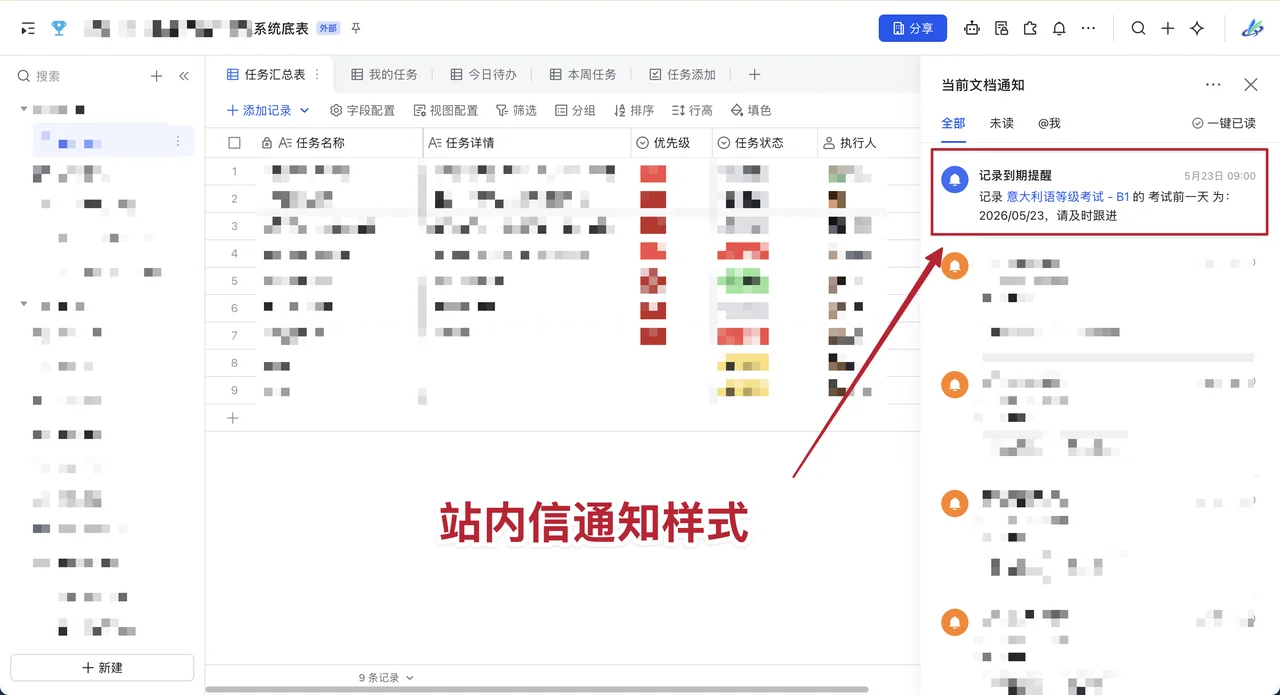Image resolution: width=1280 pixels, height=695 pixels.
Task: Open the robot assistant icon in the top bar
Action: pos(971,29)
